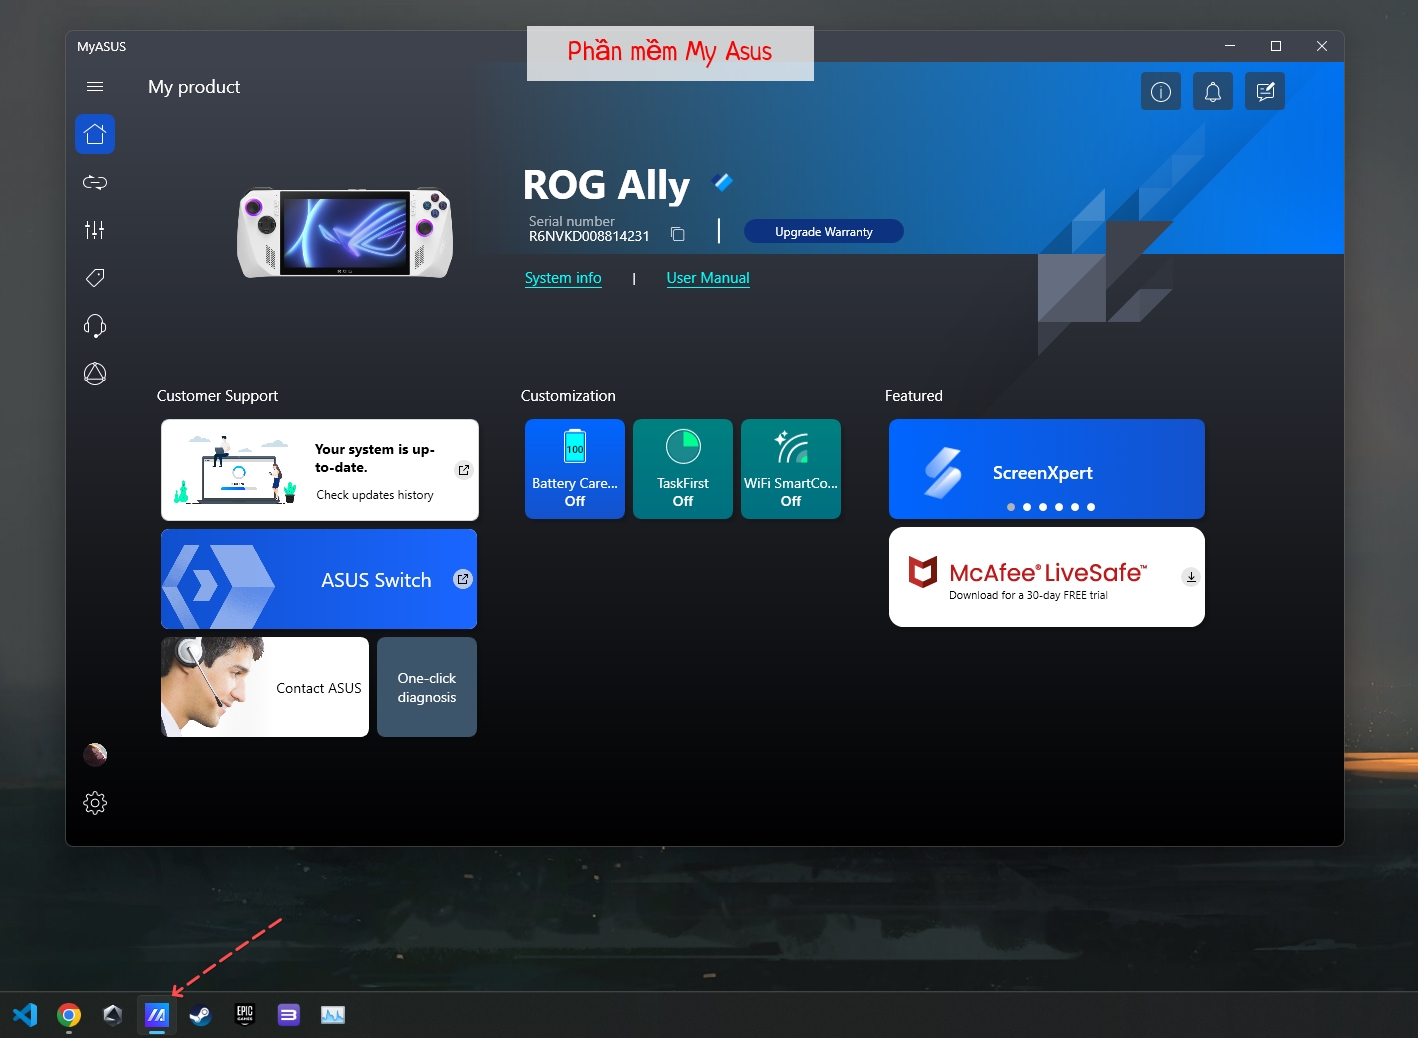This screenshot has width=1418, height=1038.
Task: Open the purple list app taskbar icon
Action: [x=289, y=1015]
